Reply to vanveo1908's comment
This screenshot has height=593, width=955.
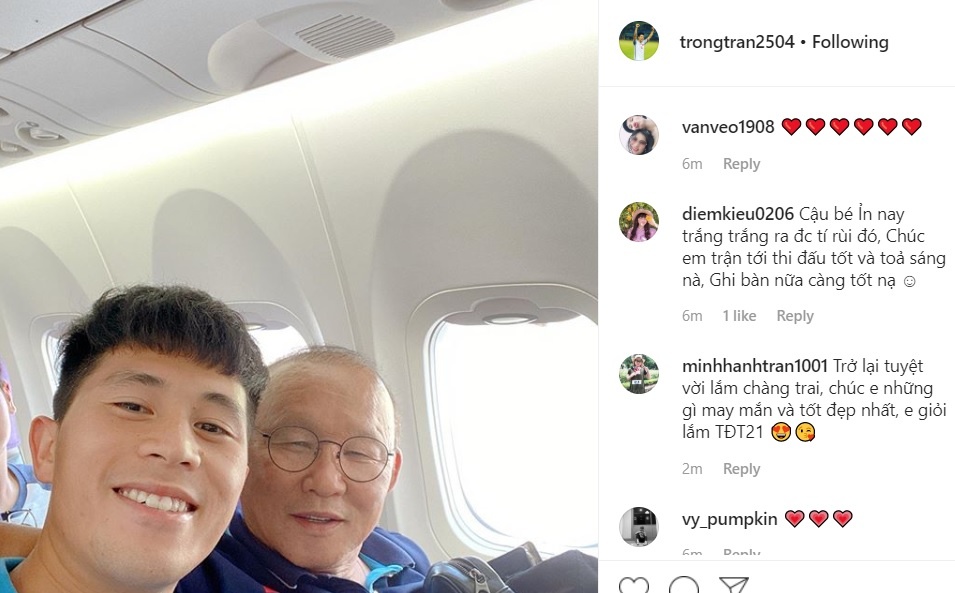pyautogui.click(x=741, y=164)
